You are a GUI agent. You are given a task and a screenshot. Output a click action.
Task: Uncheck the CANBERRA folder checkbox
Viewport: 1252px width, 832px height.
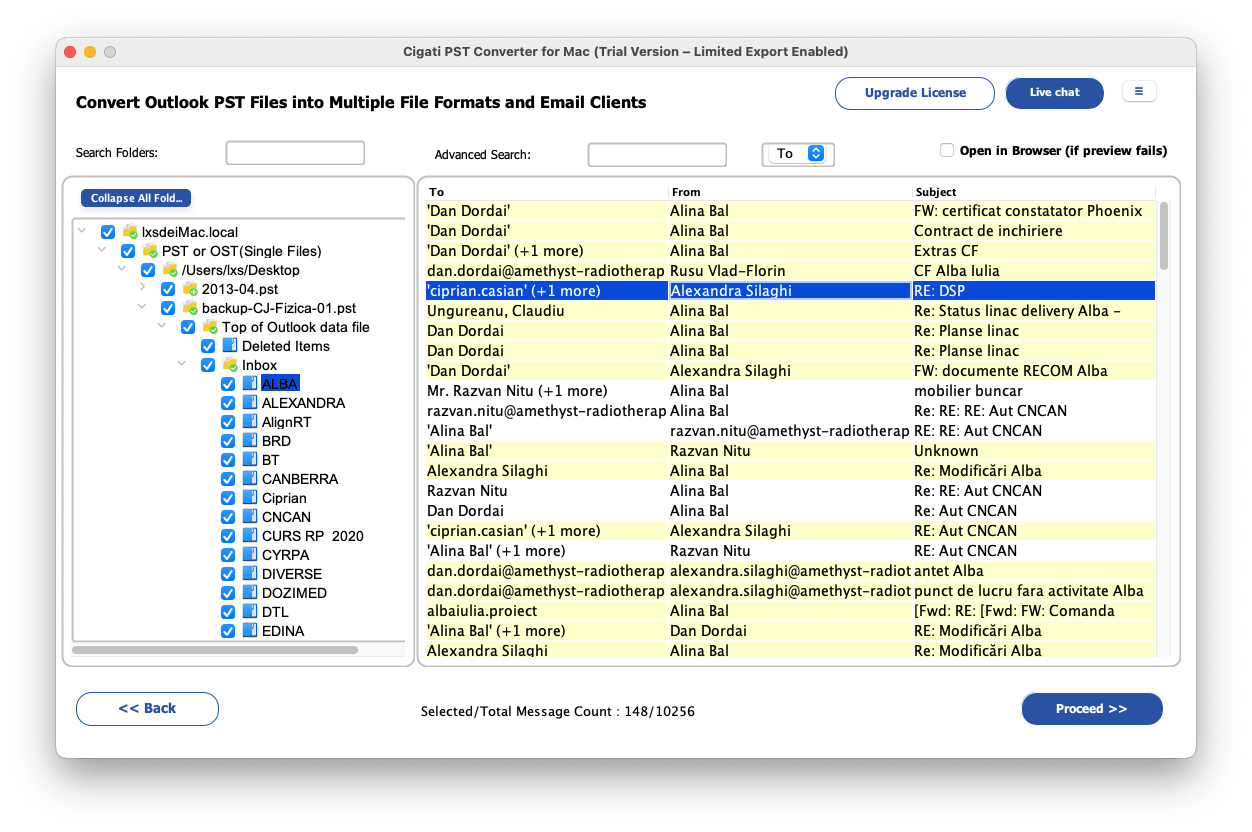pyautogui.click(x=228, y=479)
